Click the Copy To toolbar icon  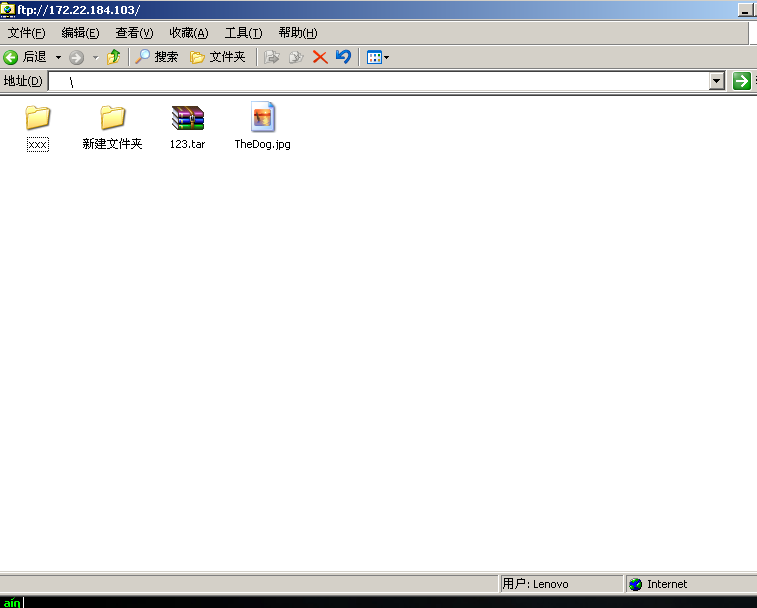(x=295, y=57)
